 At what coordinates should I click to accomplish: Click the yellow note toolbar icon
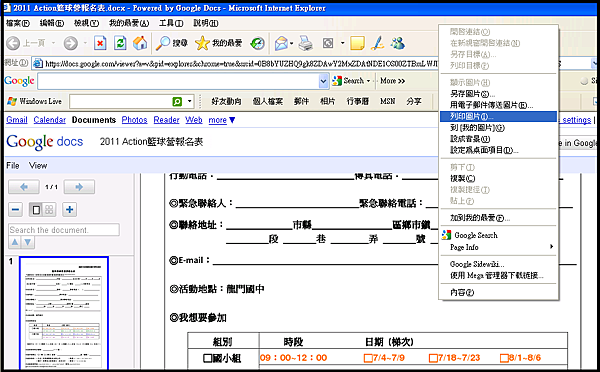357,43
